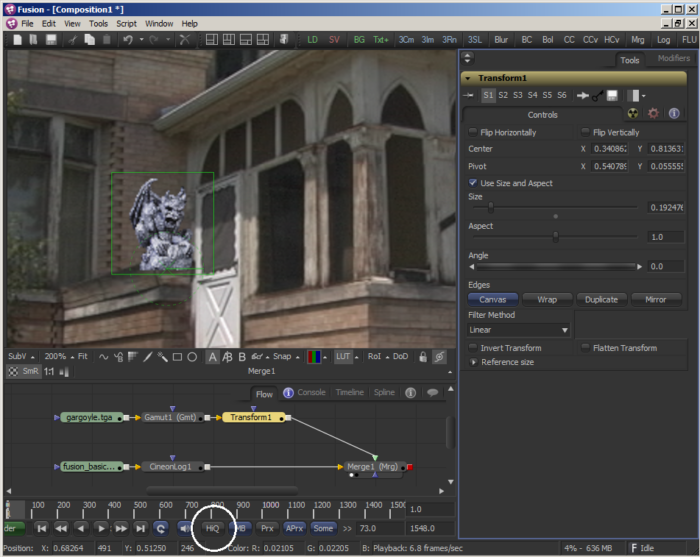This screenshot has width=700, height=557.
Task: Click the save floppy disk icon in main toolbar
Action: (51, 40)
